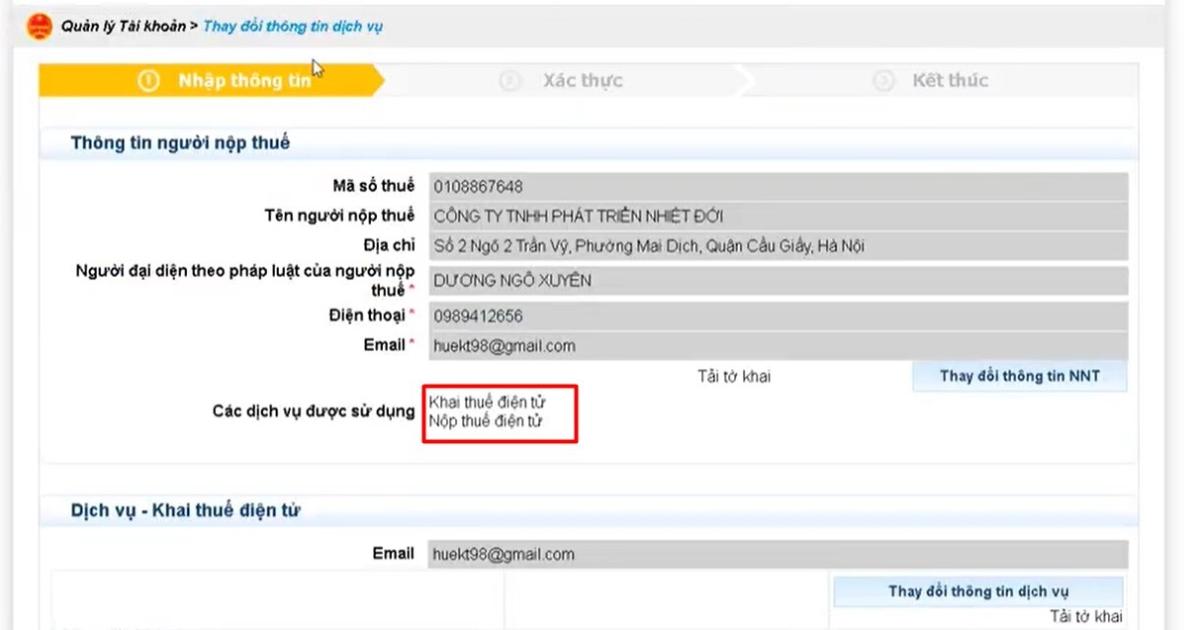Click the 'Khai thuế điện tử' service text
Image resolution: width=1200 pixels, height=630 pixels.
(x=487, y=402)
